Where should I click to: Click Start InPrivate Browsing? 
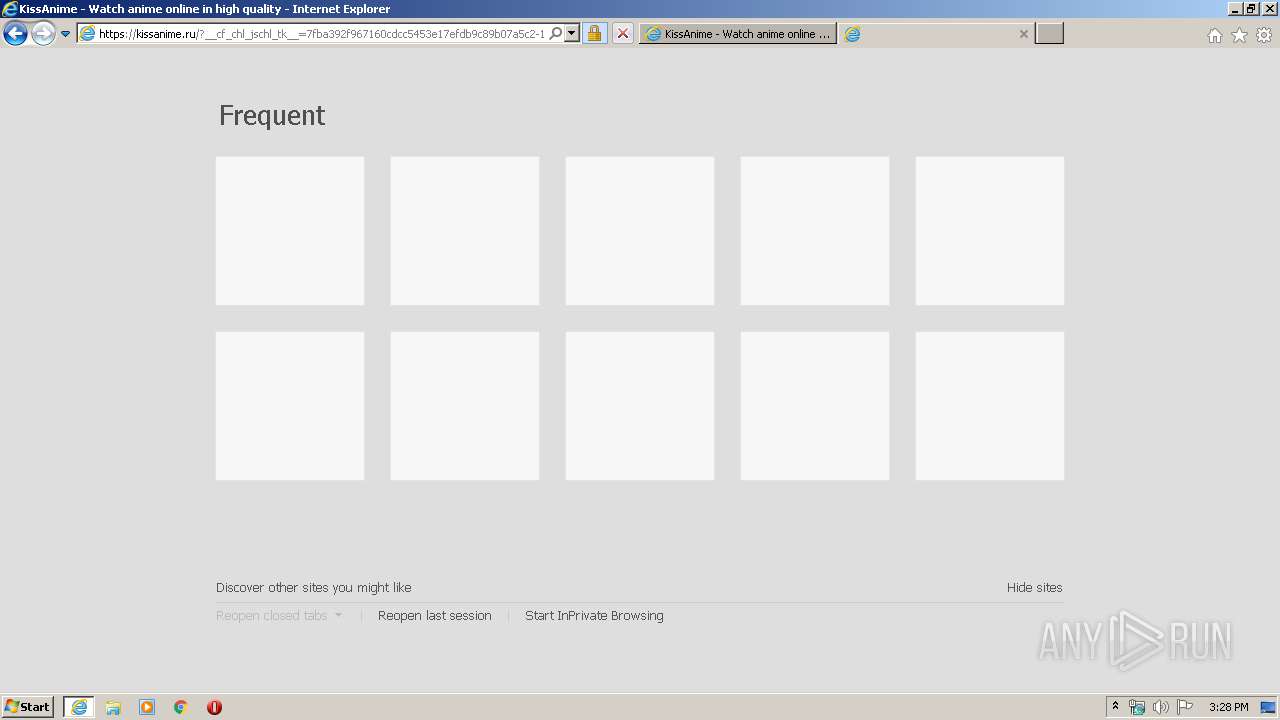point(594,616)
